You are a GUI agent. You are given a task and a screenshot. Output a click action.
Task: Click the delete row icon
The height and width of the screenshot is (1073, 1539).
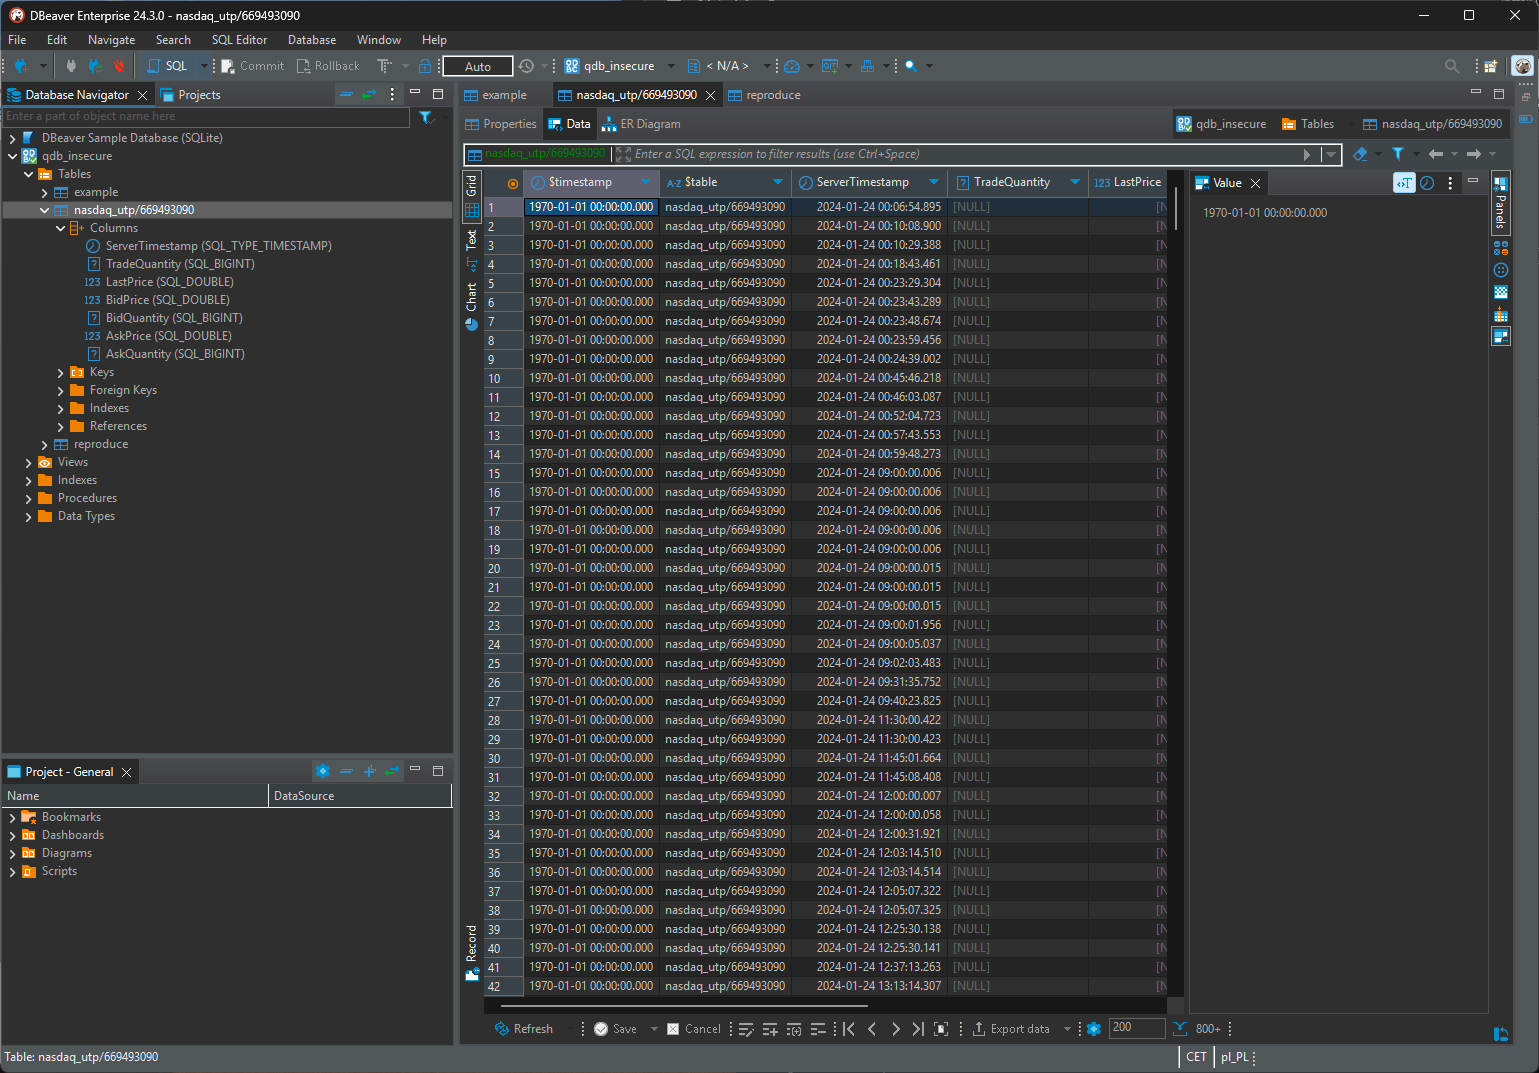tap(818, 1029)
